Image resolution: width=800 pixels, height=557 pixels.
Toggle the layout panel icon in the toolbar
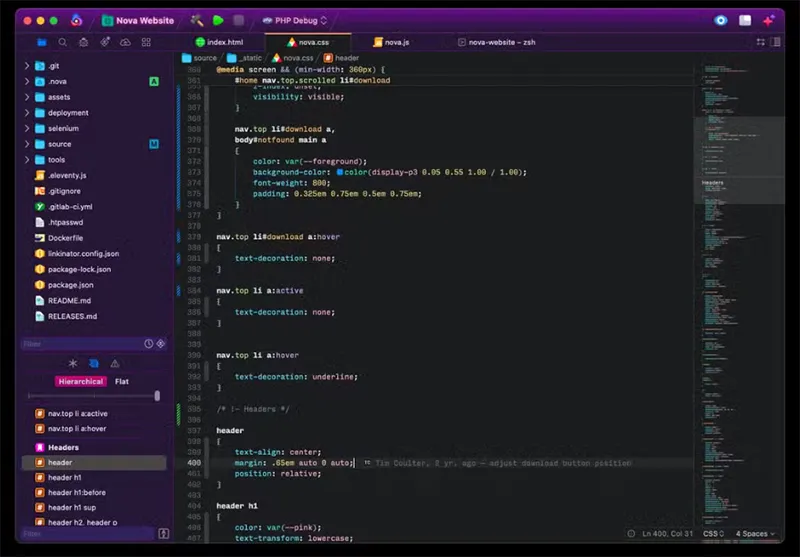[x=745, y=20]
